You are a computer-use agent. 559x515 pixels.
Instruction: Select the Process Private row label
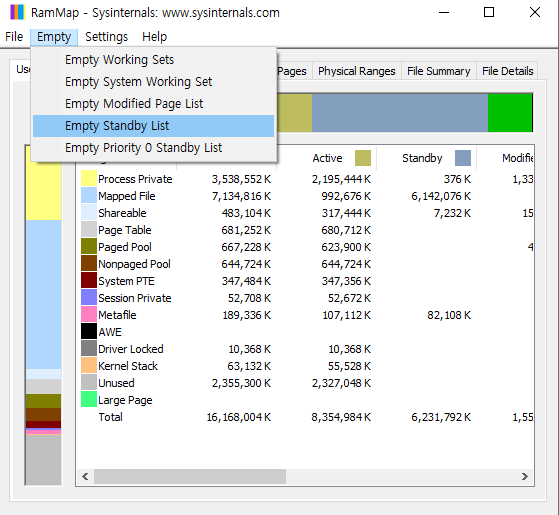(x=135, y=179)
